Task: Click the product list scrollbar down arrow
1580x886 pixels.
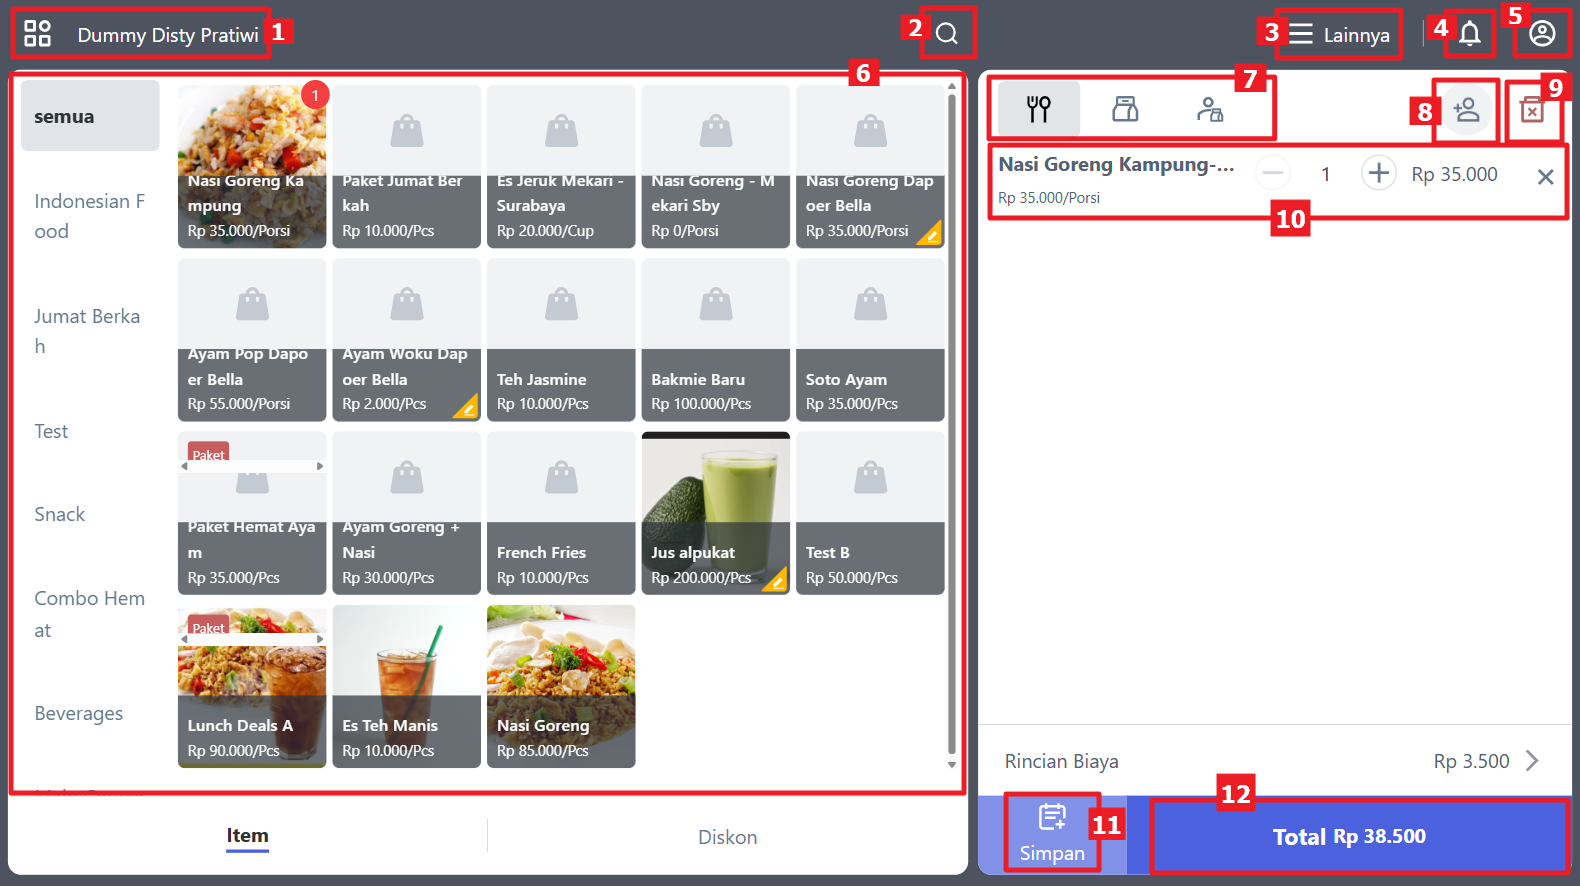Action: click(952, 765)
